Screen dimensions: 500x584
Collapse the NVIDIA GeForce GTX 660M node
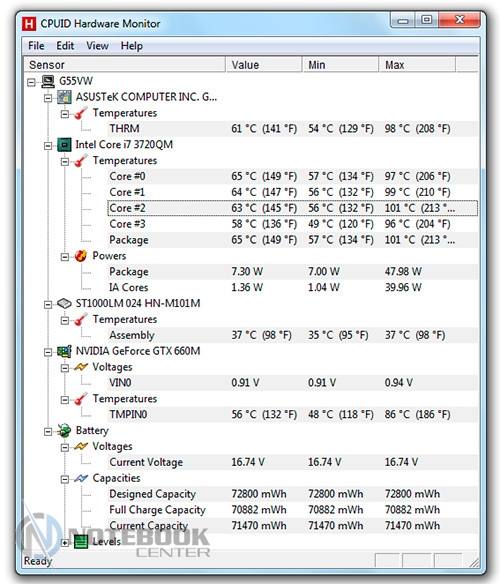coord(48,352)
